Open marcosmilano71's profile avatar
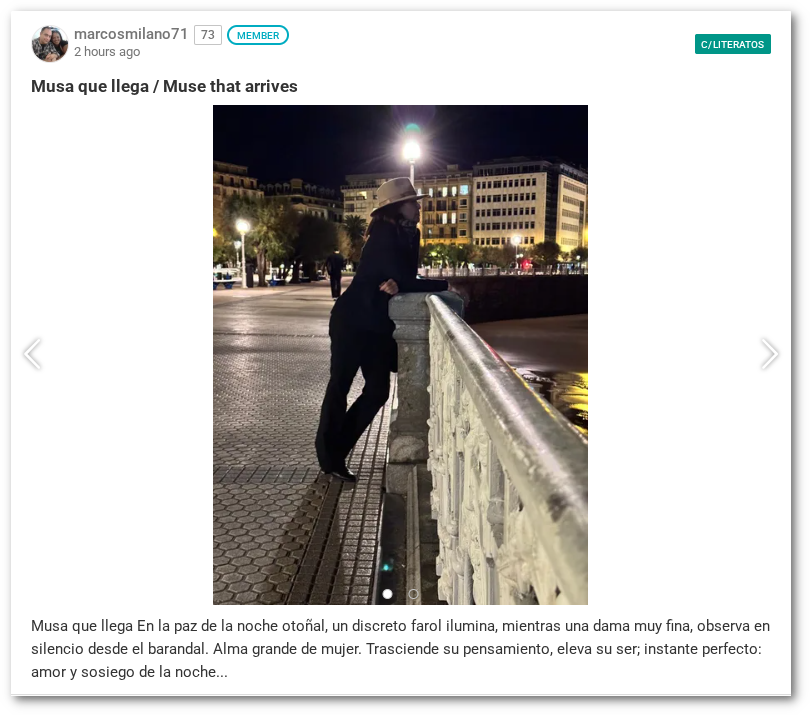The width and height of the screenshot is (810, 715). [50, 43]
